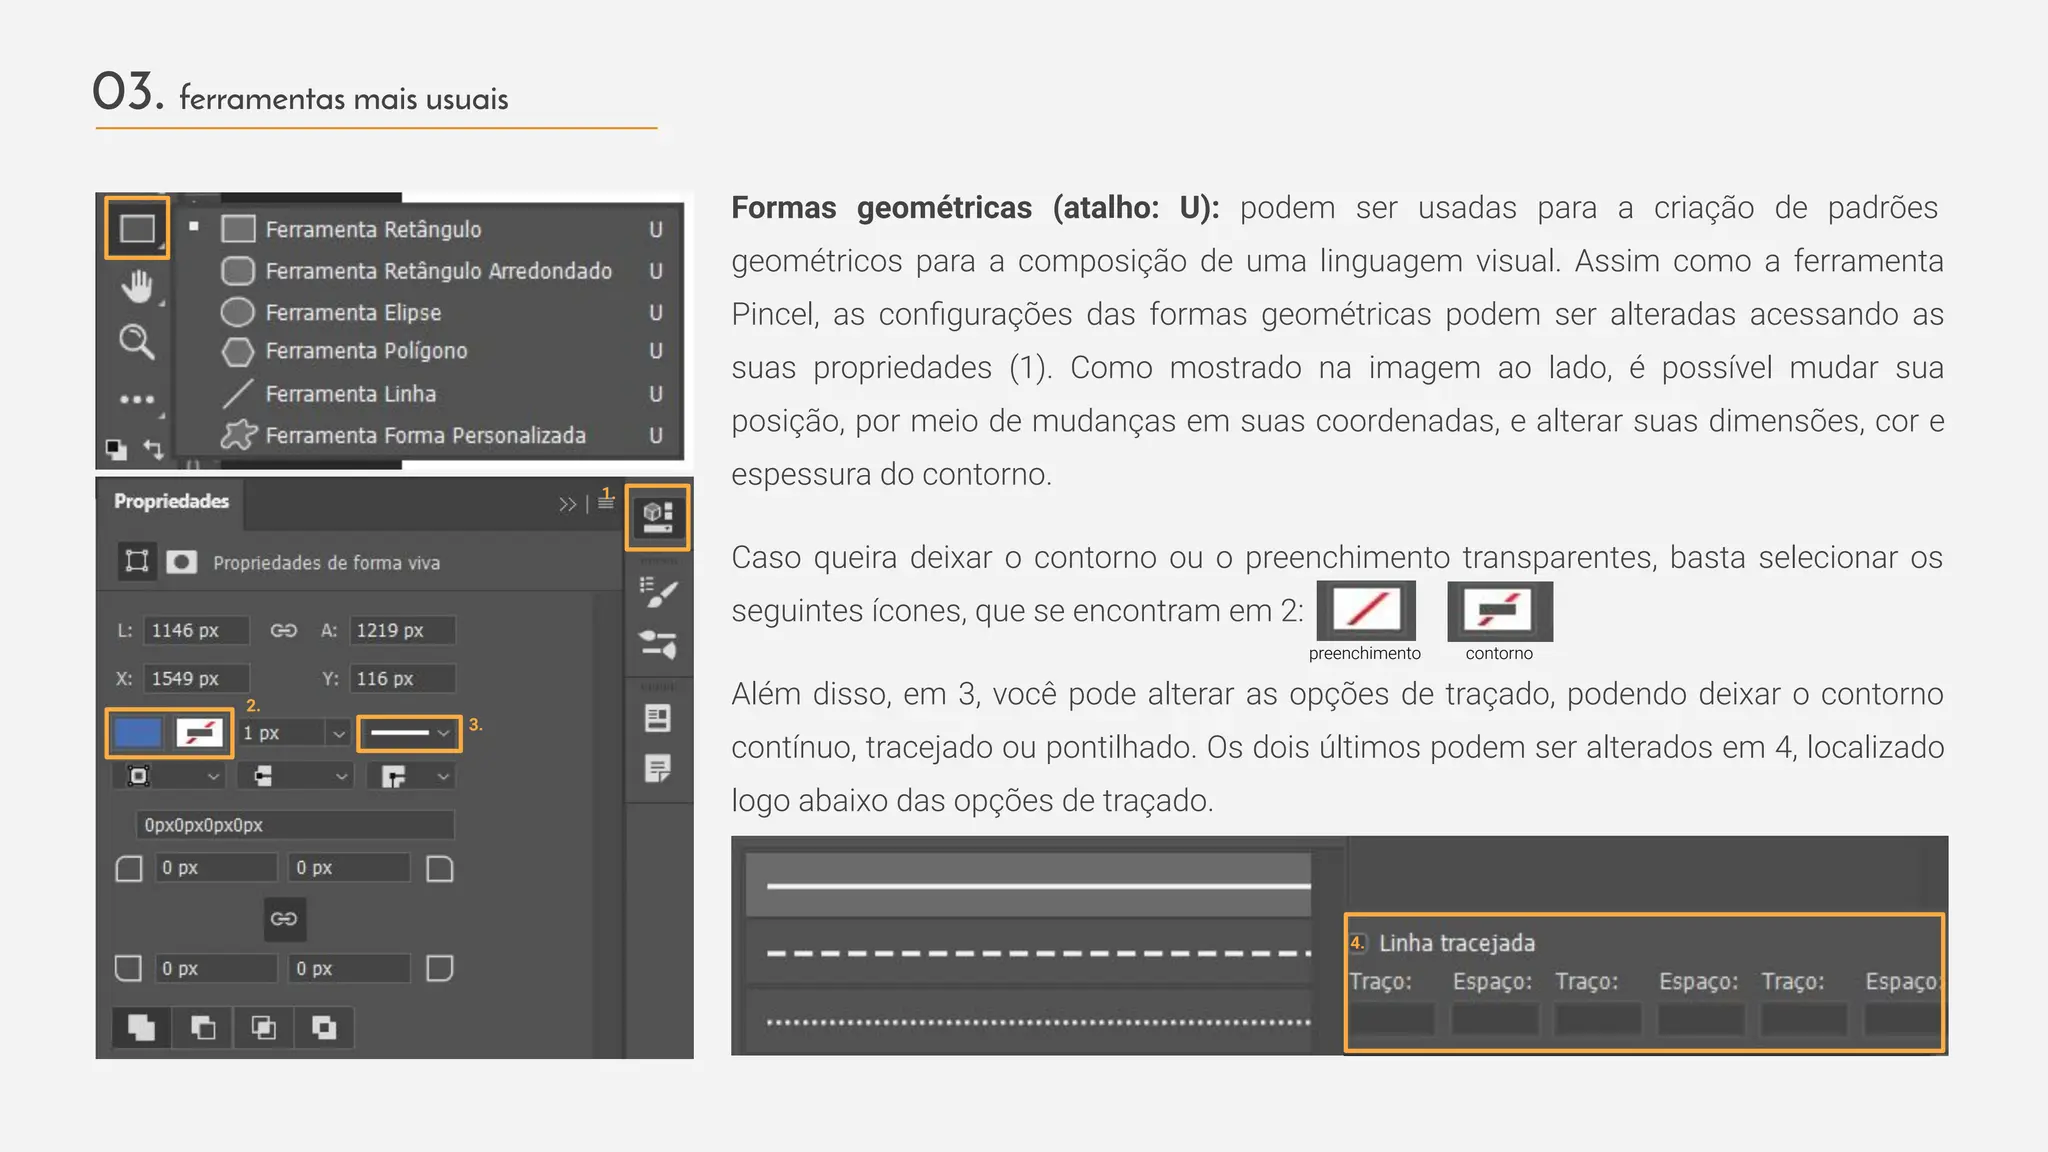Reset to default foreground and background colors
The height and width of the screenshot is (1152, 2048).
117,449
